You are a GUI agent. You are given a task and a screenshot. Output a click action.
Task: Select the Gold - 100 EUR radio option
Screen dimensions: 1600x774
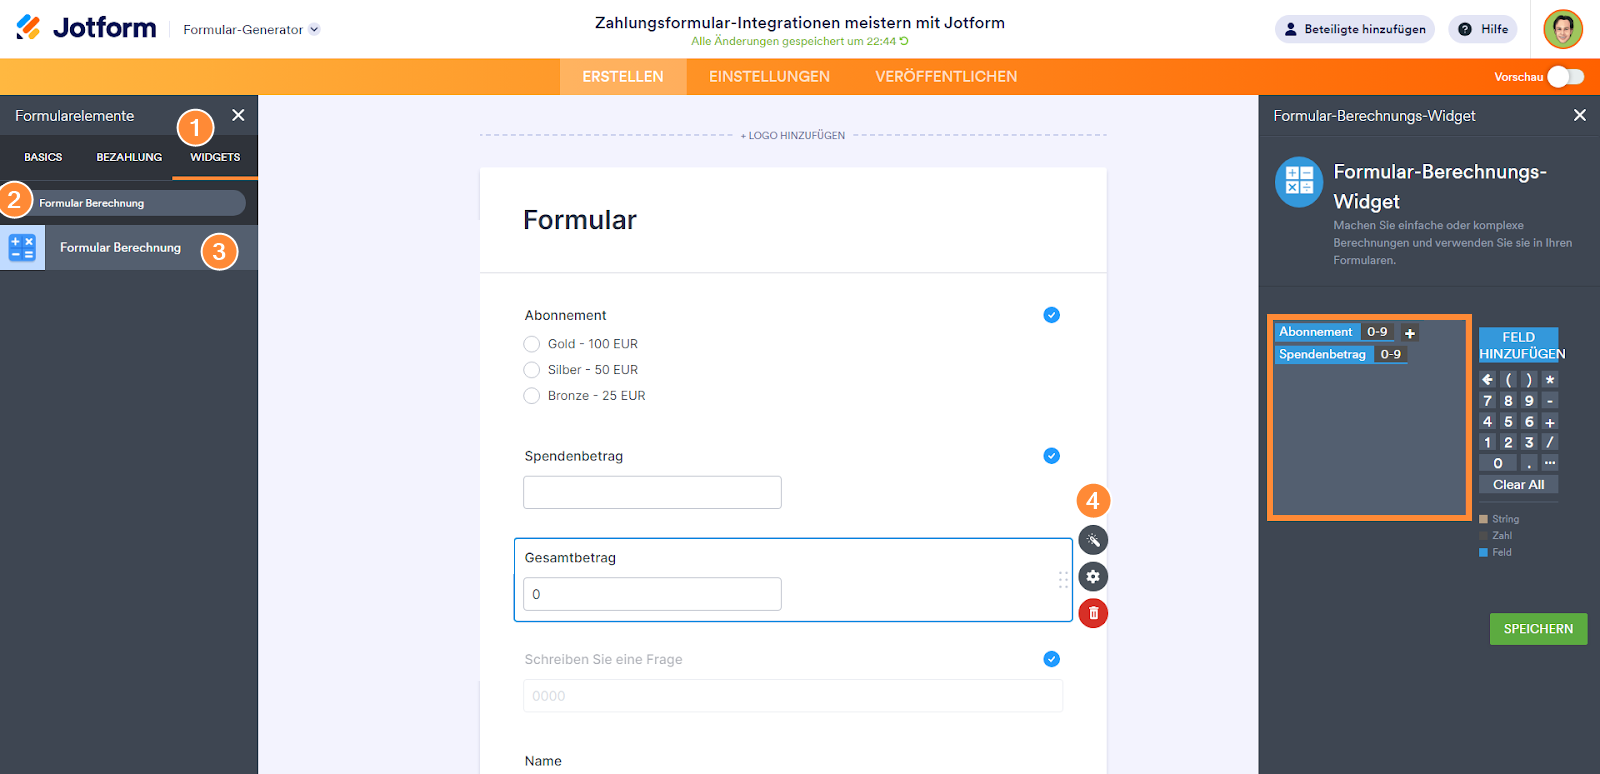click(x=532, y=344)
